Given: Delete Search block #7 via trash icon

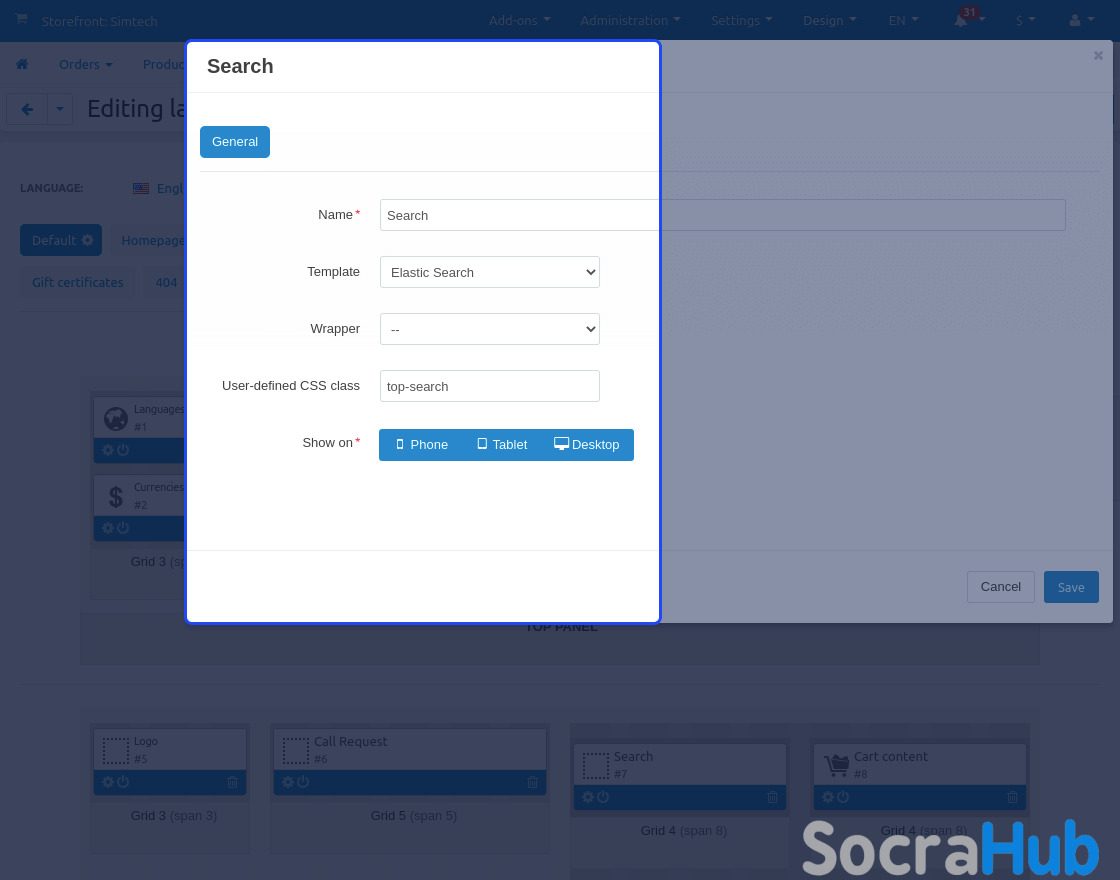Looking at the screenshot, I should 772,797.
